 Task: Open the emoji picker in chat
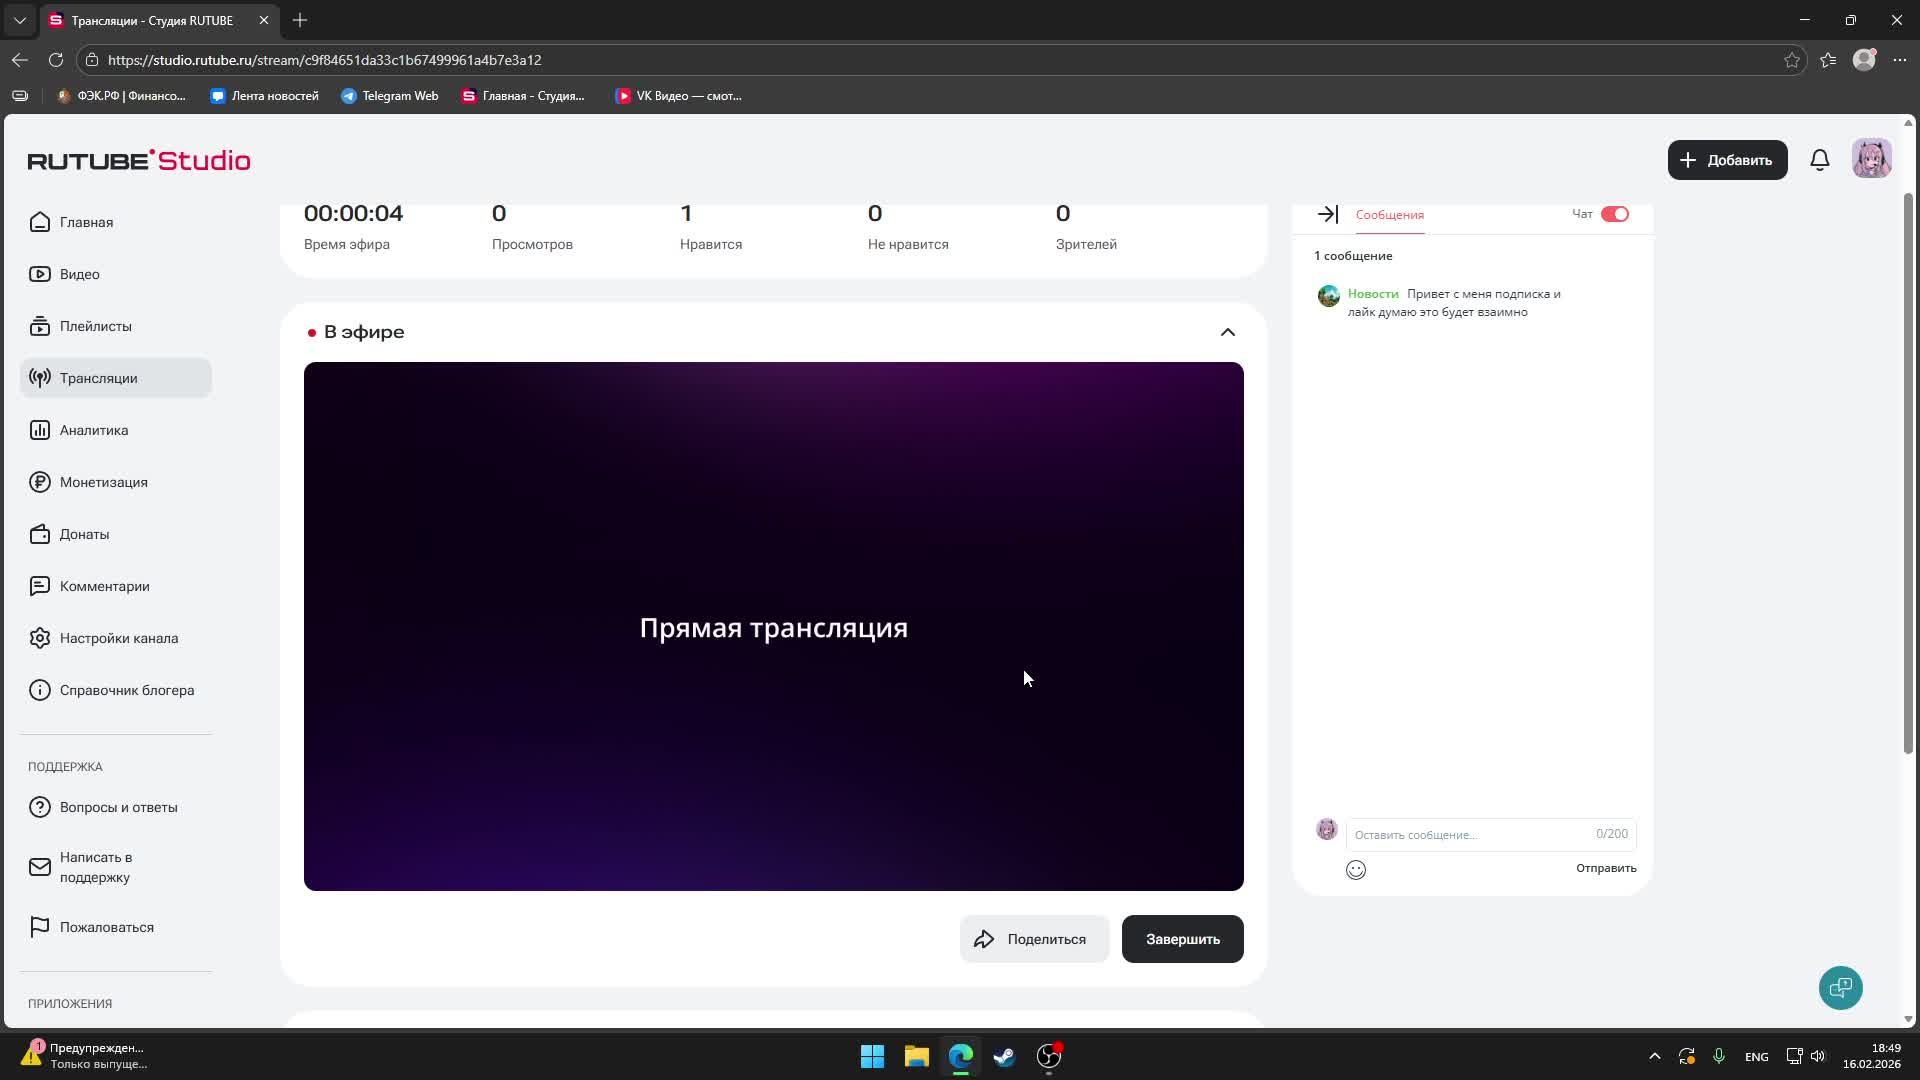(1356, 870)
